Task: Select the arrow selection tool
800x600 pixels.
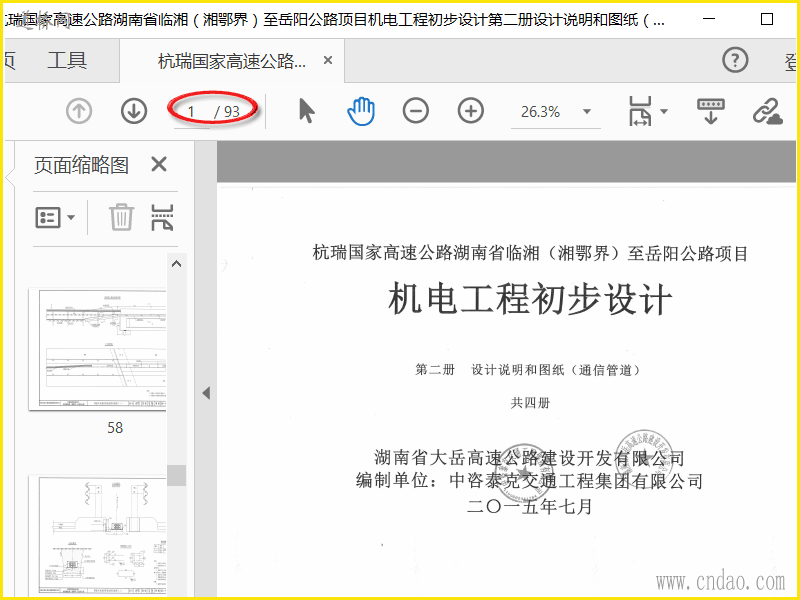Action: (x=307, y=111)
